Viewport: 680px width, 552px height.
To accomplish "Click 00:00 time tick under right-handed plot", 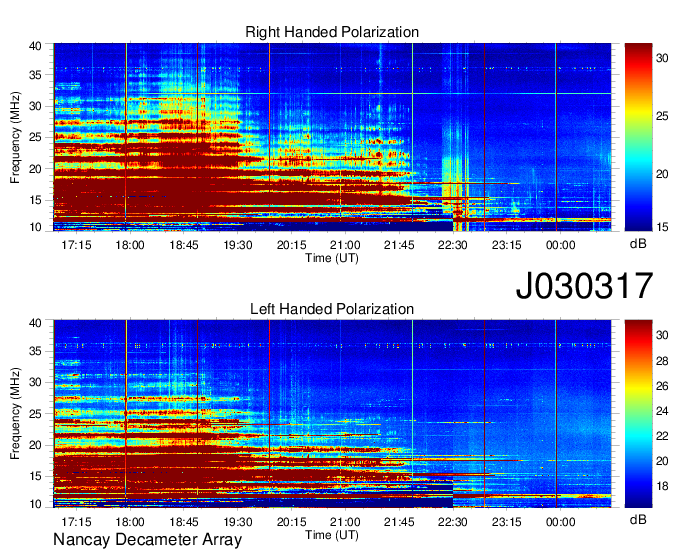I will [x=561, y=245].
